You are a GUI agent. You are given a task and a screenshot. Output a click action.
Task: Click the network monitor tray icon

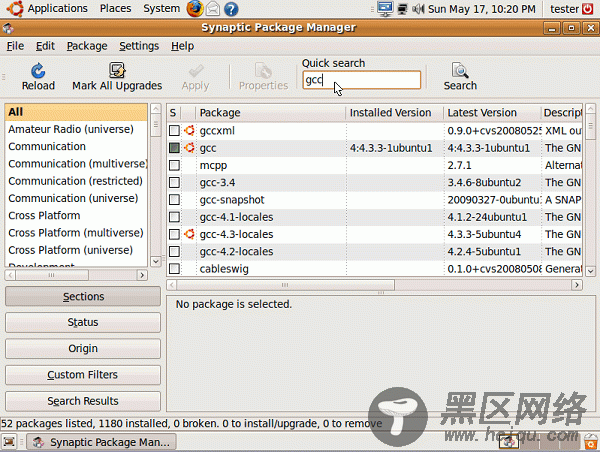[x=402, y=9]
